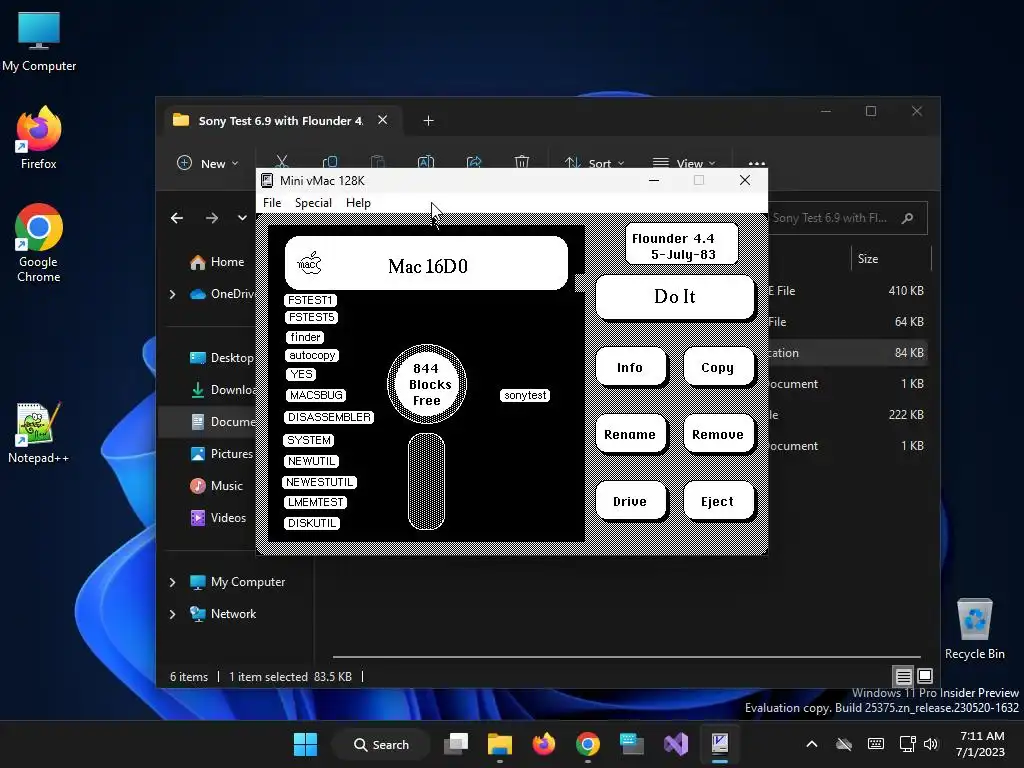This screenshot has width=1024, height=768.
Task: Show hidden system tray icons
Action: [x=812, y=744]
